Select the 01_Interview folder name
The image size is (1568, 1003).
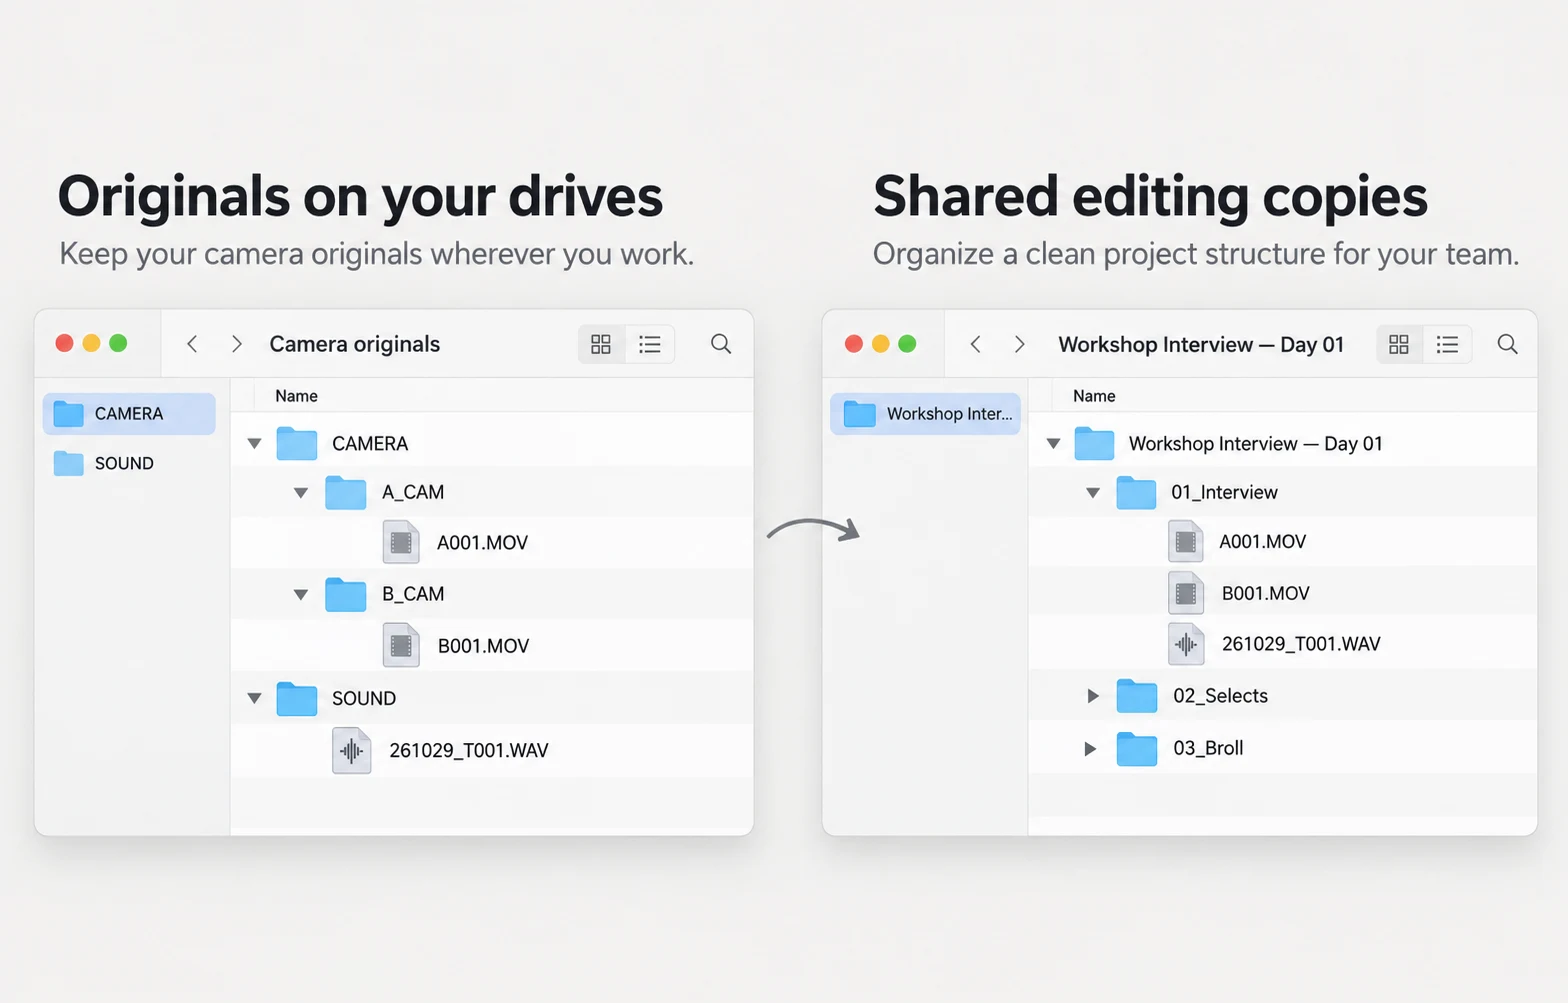pyautogui.click(x=1224, y=492)
